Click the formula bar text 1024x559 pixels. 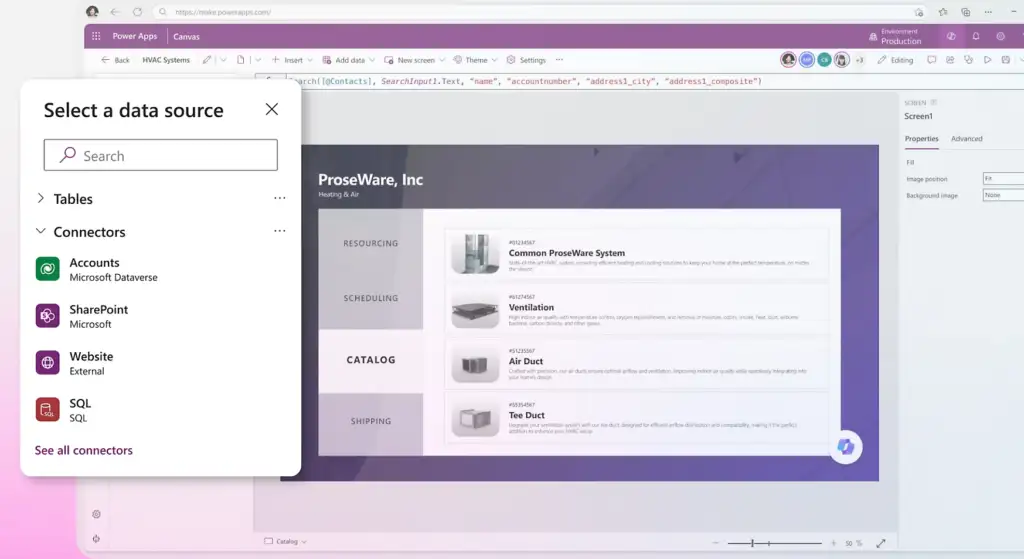526,82
